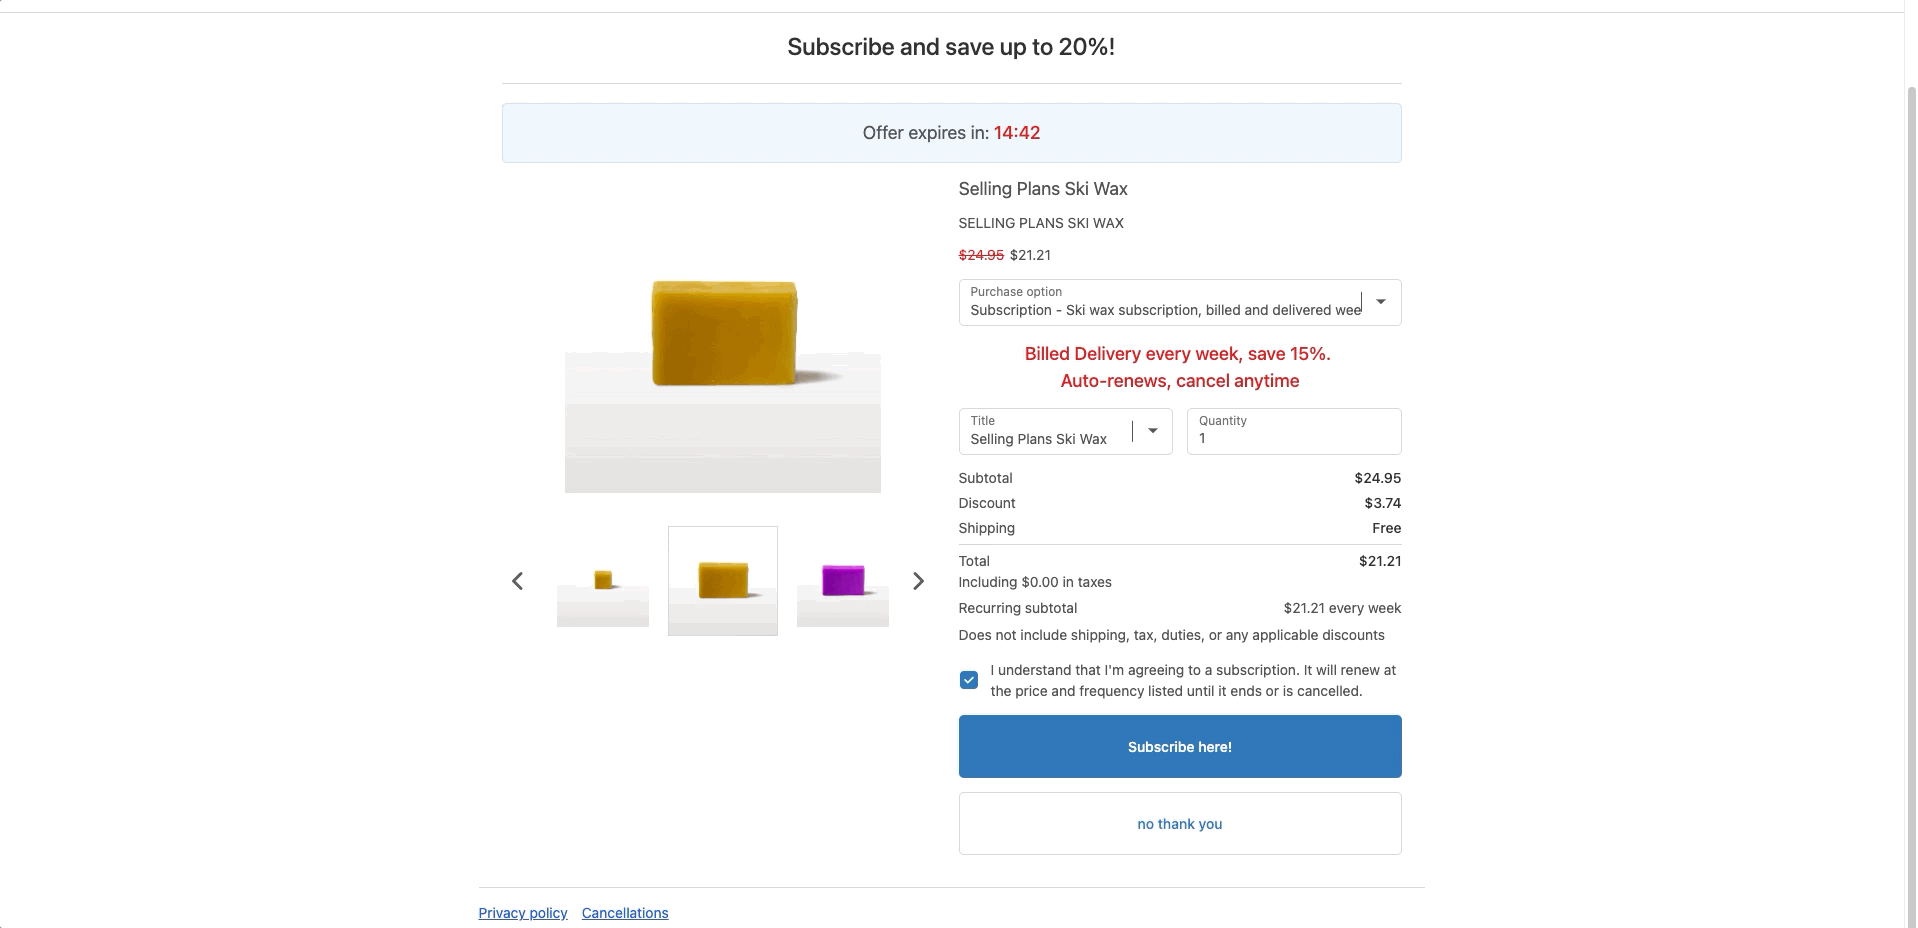Decline with the no thank you button
Image resolution: width=1918 pixels, height=928 pixels.
[1180, 824]
